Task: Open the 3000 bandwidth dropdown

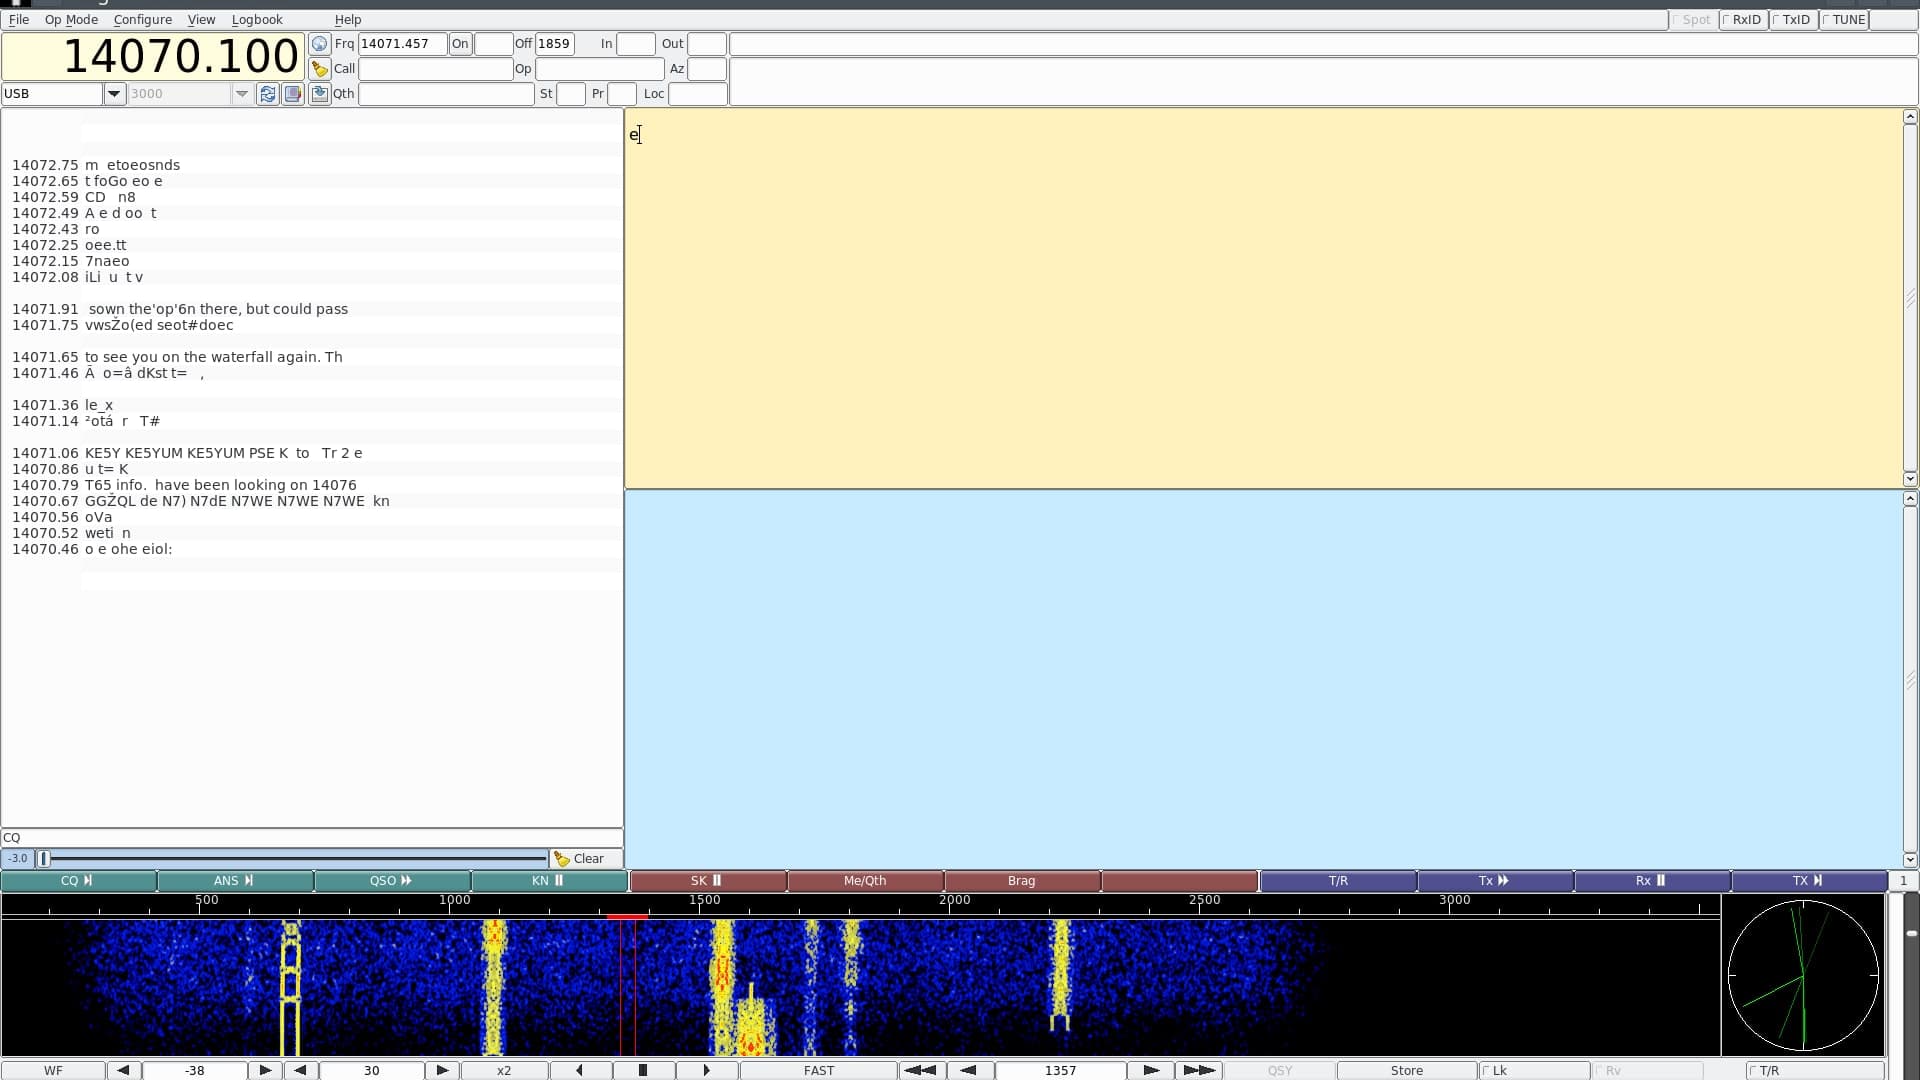Action: pos(242,94)
